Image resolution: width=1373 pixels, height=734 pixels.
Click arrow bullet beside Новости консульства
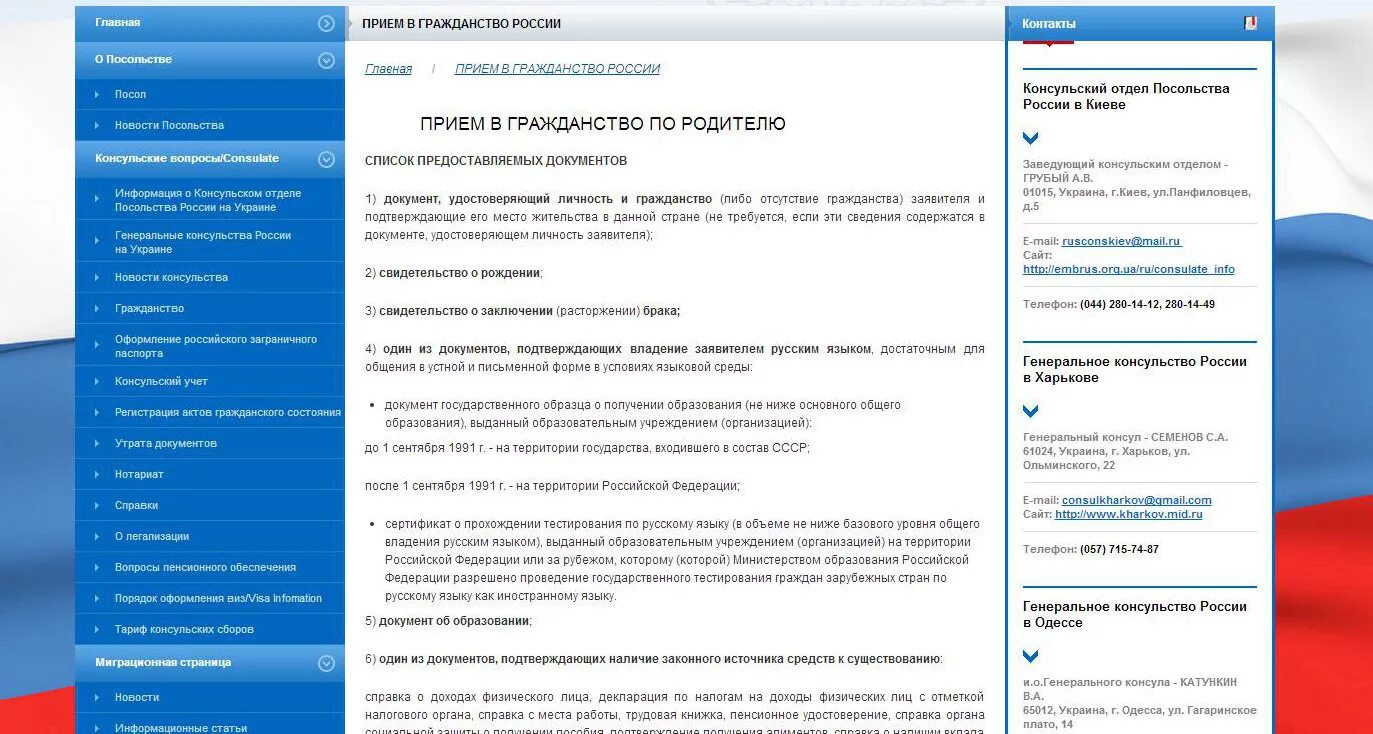click(97, 277)
